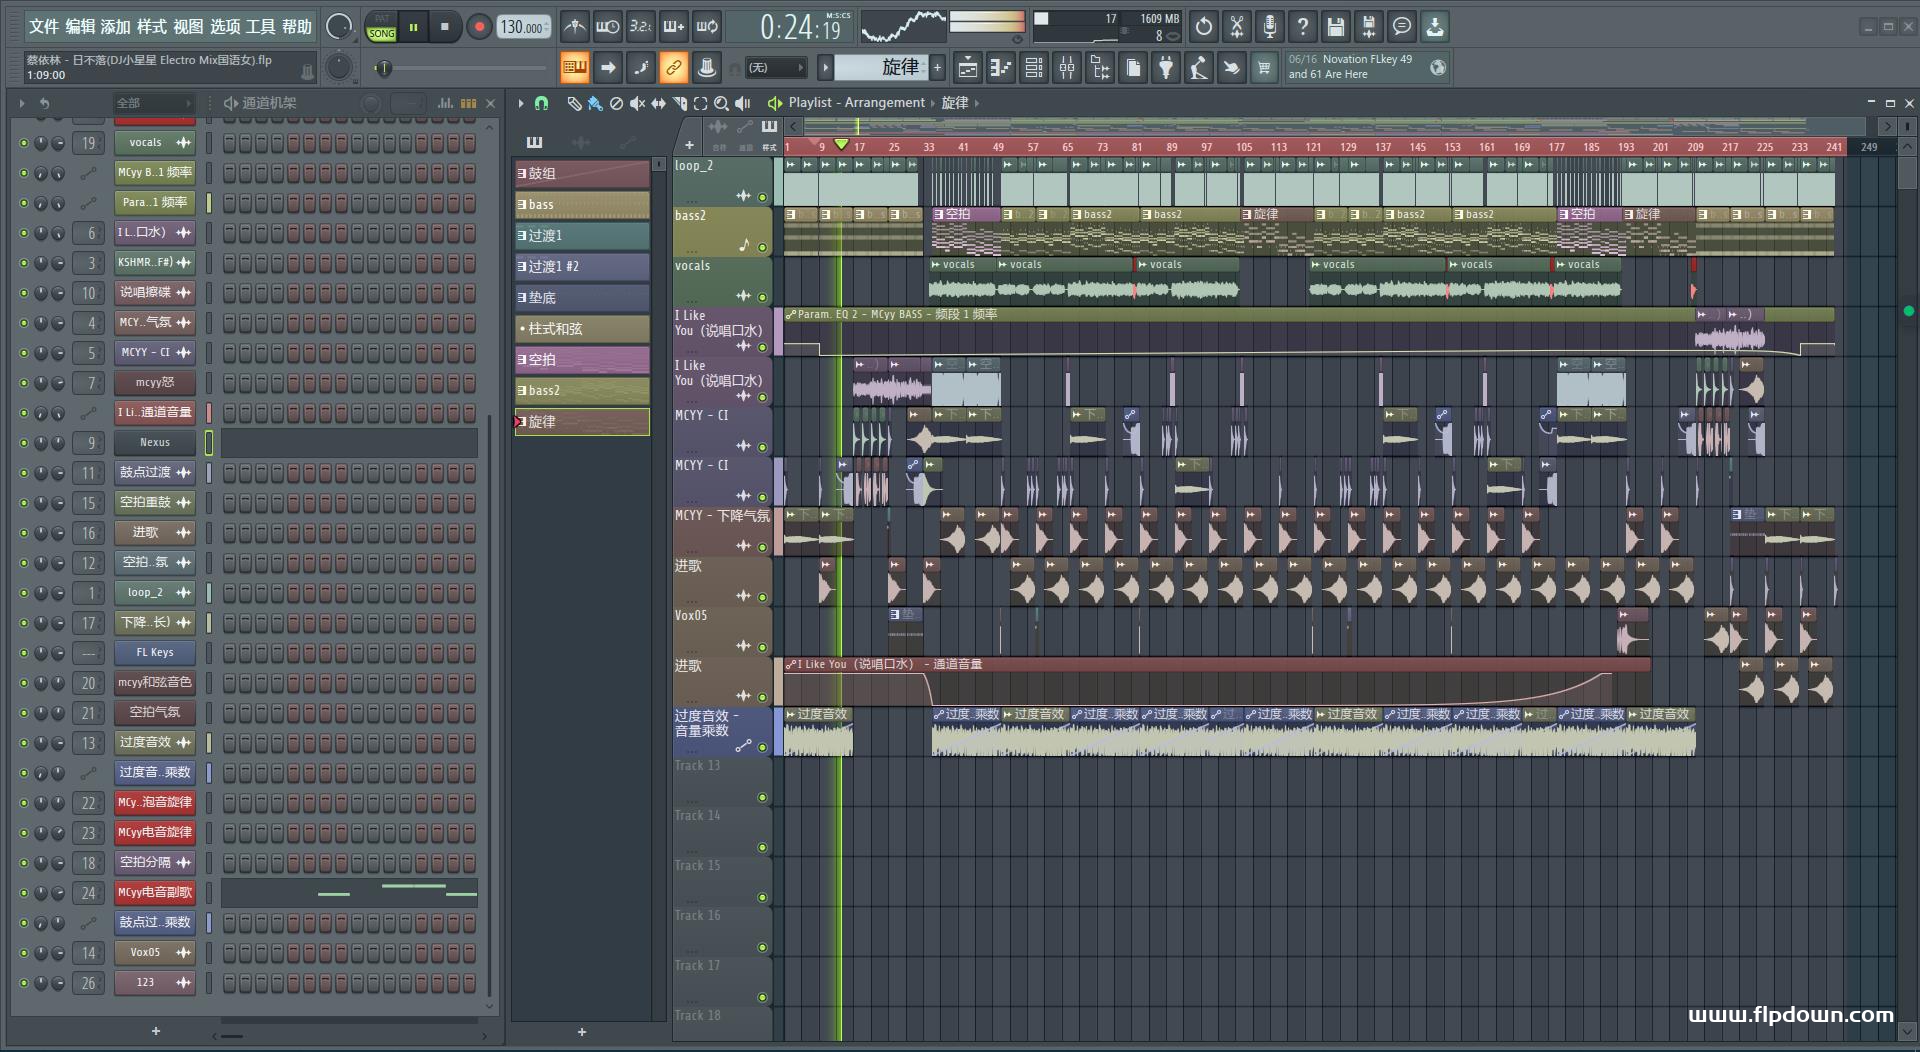This screenshot has height=1052, width=1920.
Task: Click the one-click audio recording microphone icon
Action: (x=1270, y=27)
